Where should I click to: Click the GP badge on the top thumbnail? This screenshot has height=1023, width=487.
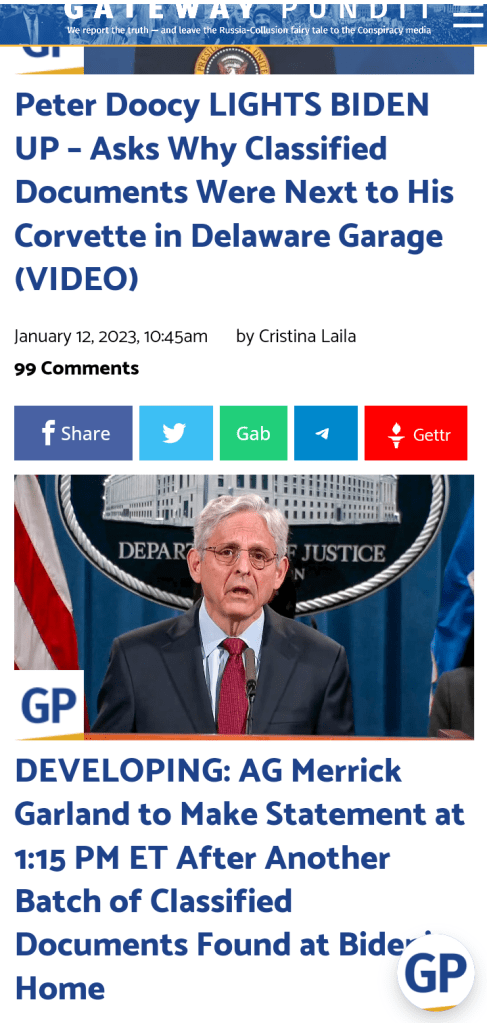pyautogui.click(x=49, y=59)
